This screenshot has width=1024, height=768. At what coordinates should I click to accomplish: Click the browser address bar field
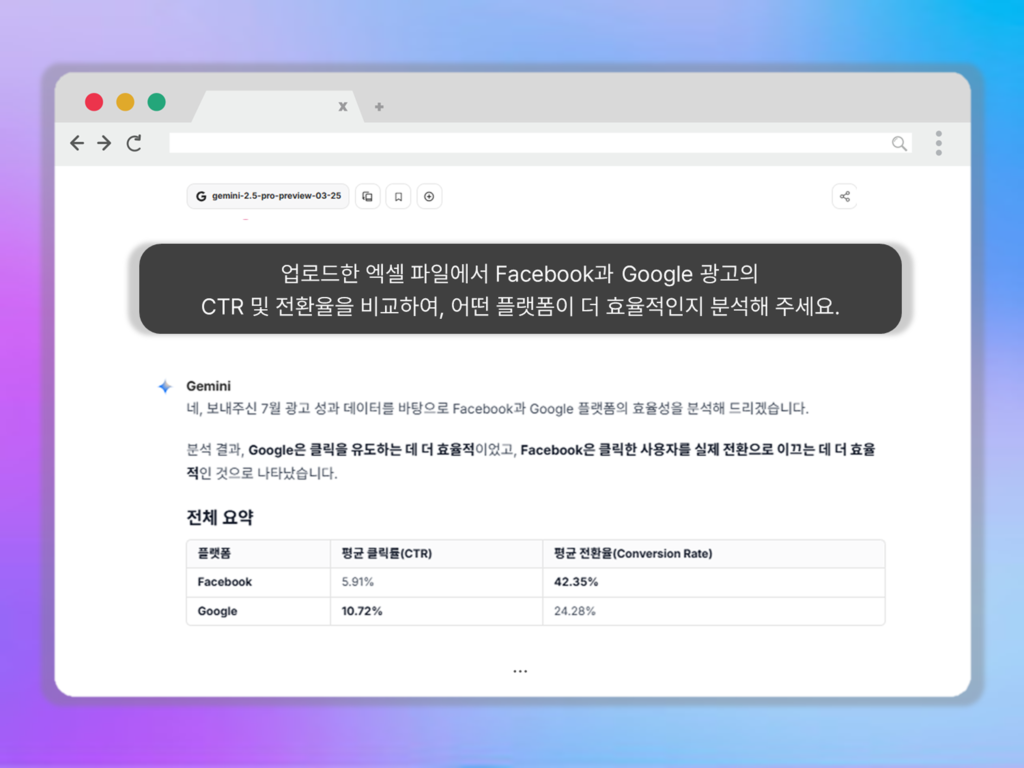(x=540, y=143)
